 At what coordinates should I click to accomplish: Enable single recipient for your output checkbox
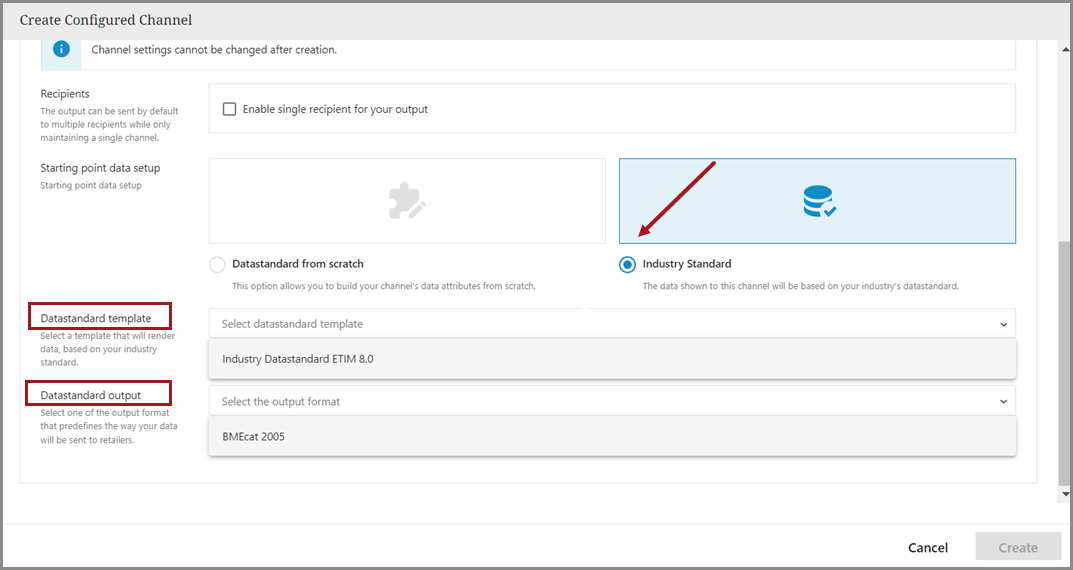click(x=230, y=109)
